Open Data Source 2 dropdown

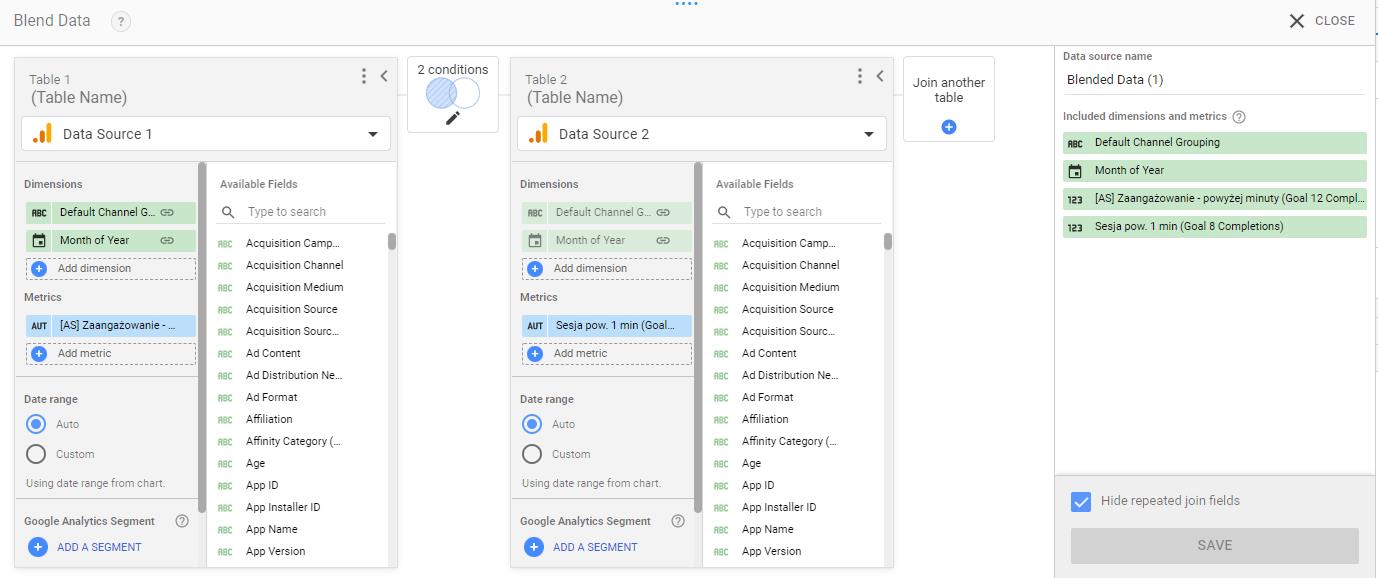(x=702, y=134)
